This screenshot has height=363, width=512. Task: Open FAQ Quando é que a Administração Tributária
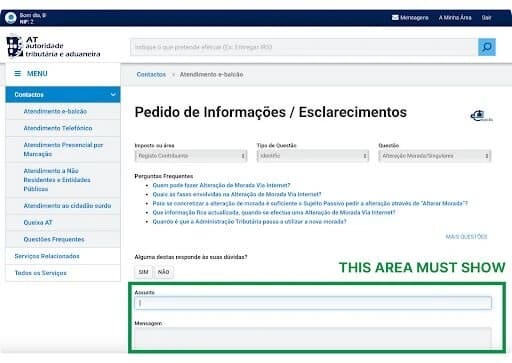click(249, 222)
